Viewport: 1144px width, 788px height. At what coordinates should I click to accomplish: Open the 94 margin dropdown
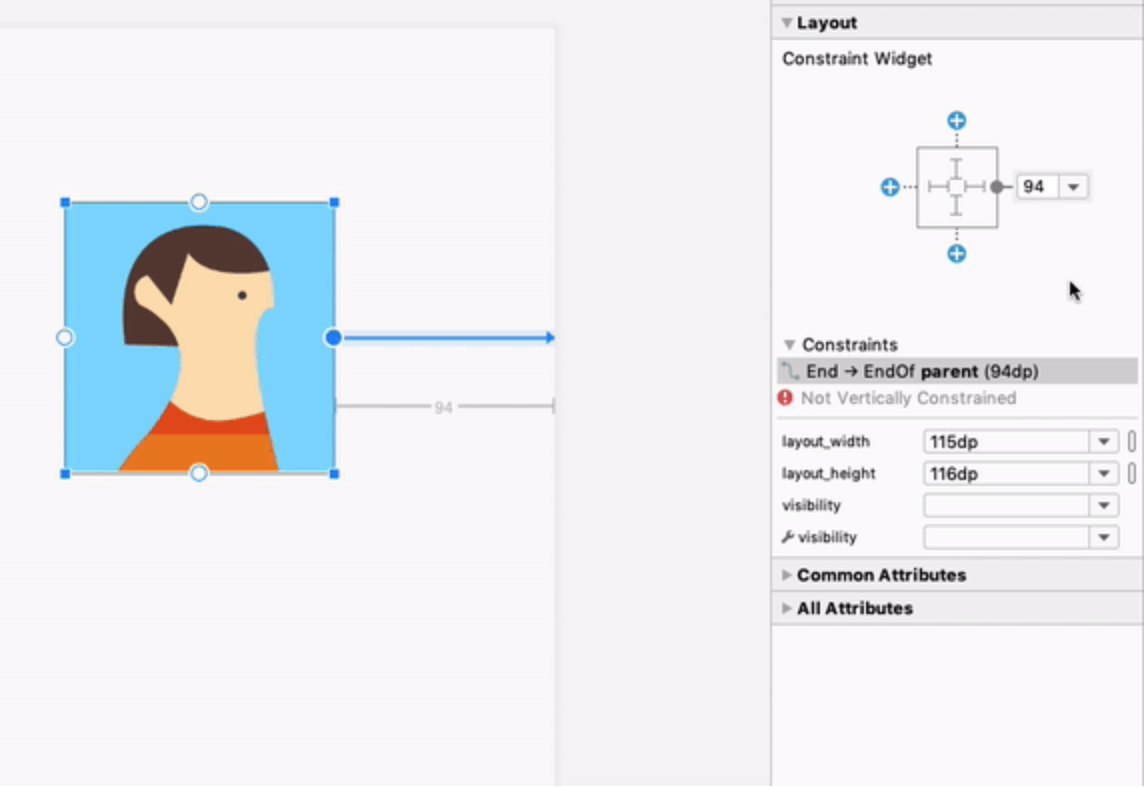[x=1073, y=187]
